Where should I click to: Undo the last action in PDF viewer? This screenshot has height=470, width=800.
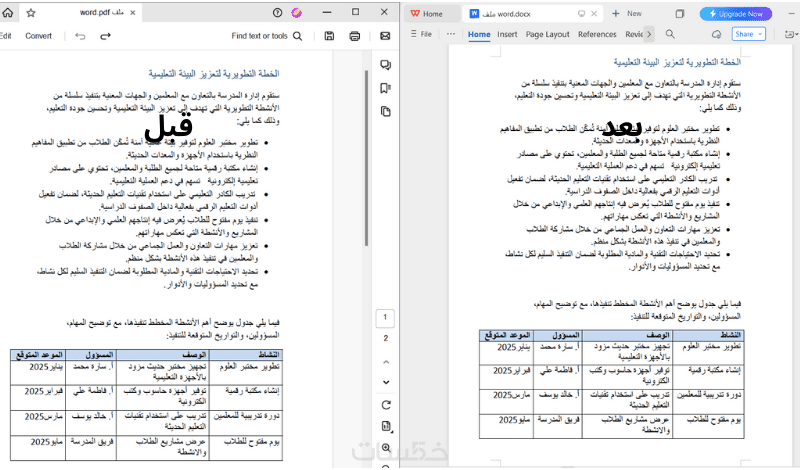(80, 36)
